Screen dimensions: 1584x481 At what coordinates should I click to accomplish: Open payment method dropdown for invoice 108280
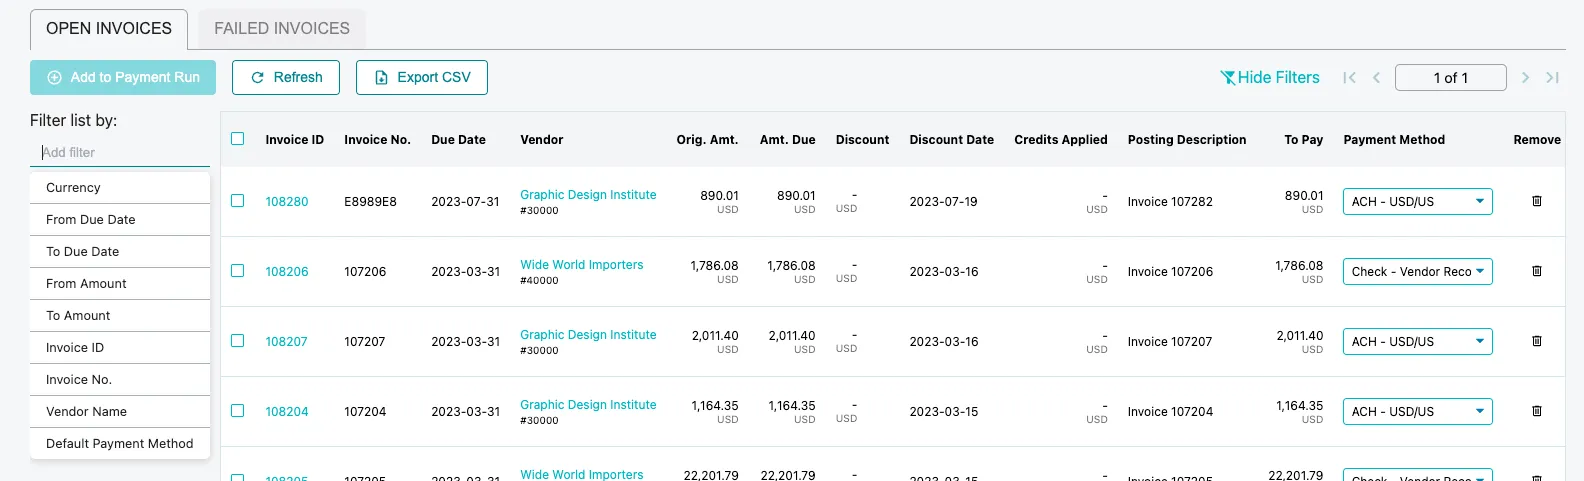pos(1417,201)
